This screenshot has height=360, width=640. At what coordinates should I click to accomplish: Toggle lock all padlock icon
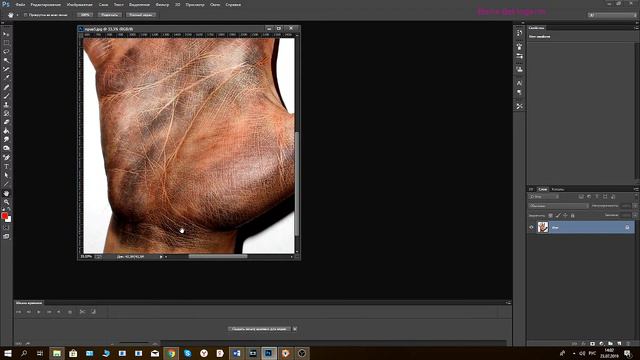click(573, 215)
